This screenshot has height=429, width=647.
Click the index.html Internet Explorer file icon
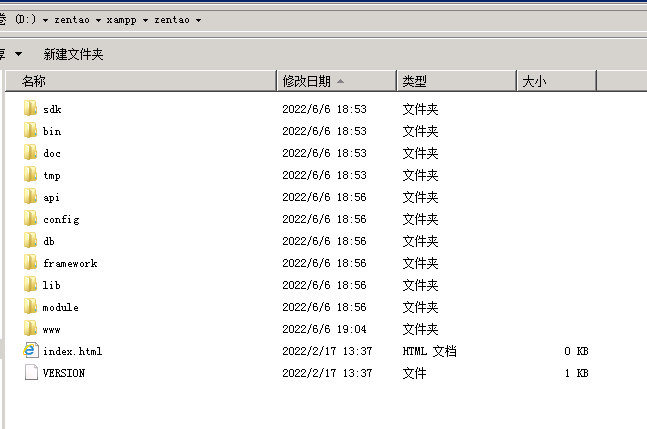pos(31,351)
